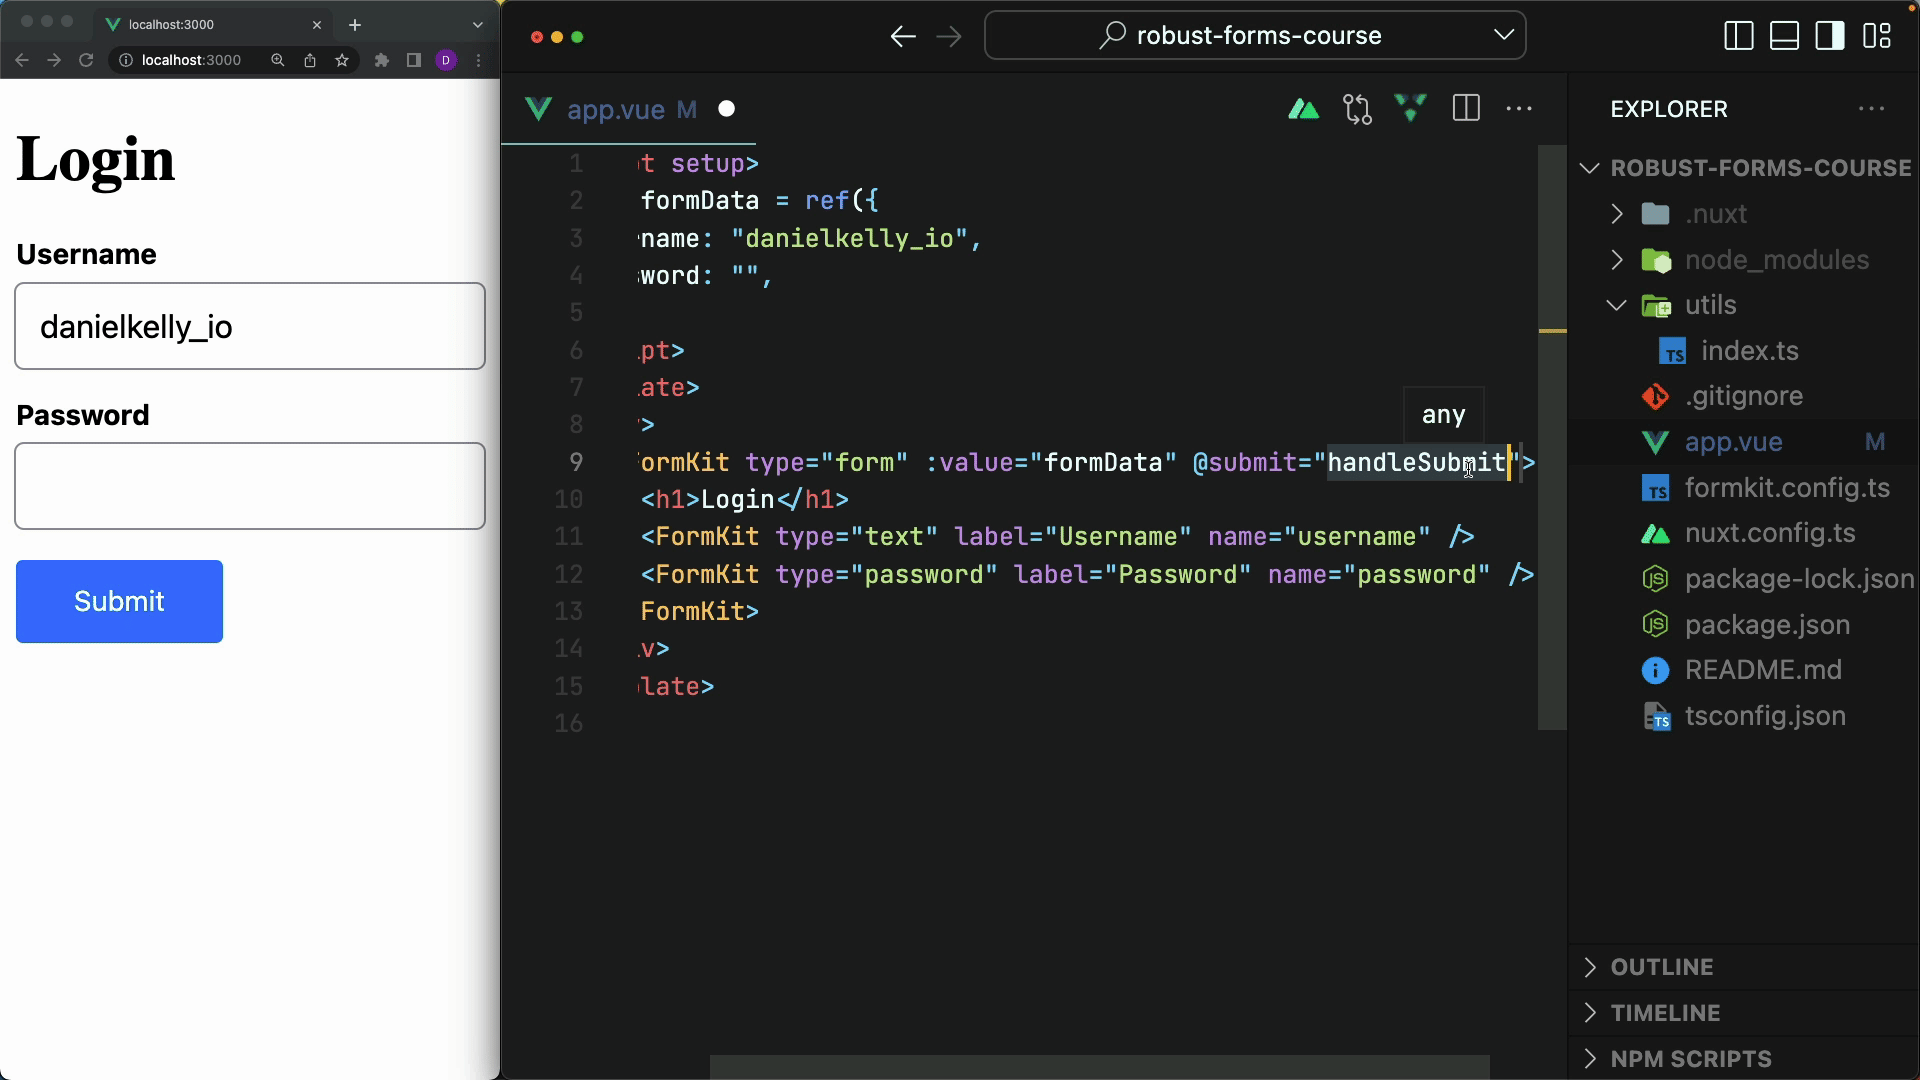Open the source control changes icon

click(x=1357, y=109)
